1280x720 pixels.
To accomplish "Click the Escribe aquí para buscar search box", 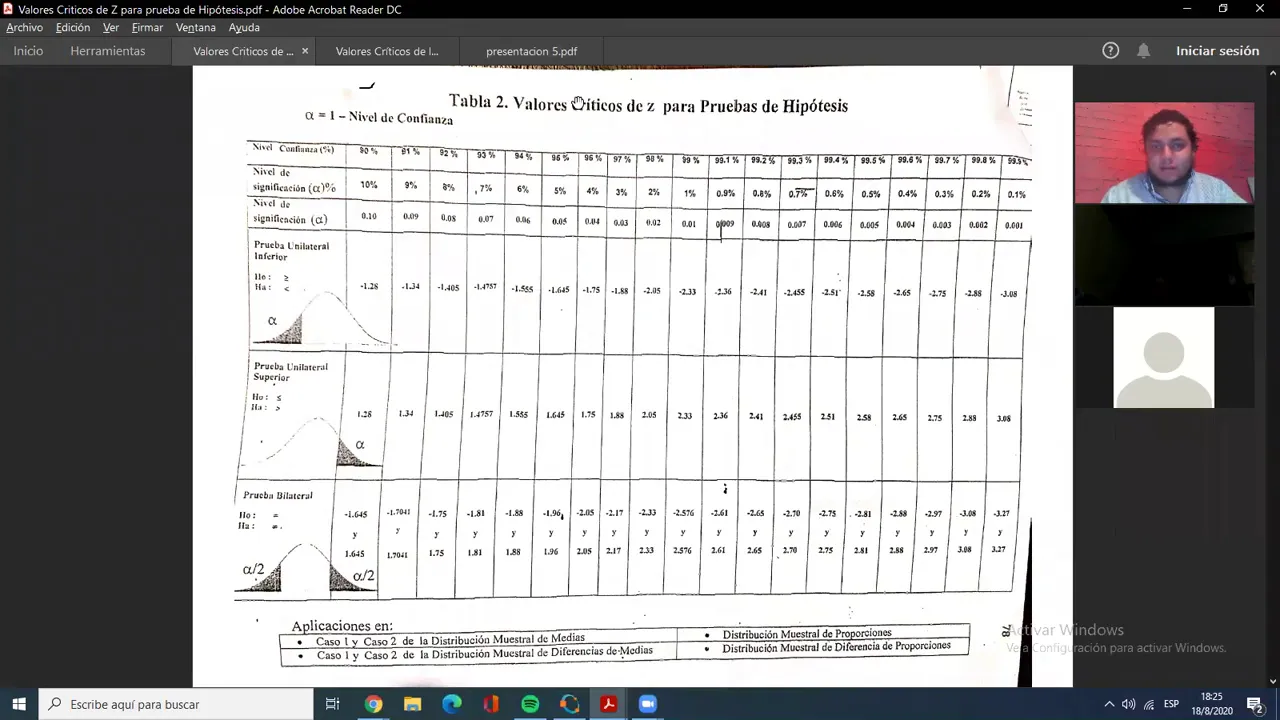I will pyautogui.click(x=175, y=704).
